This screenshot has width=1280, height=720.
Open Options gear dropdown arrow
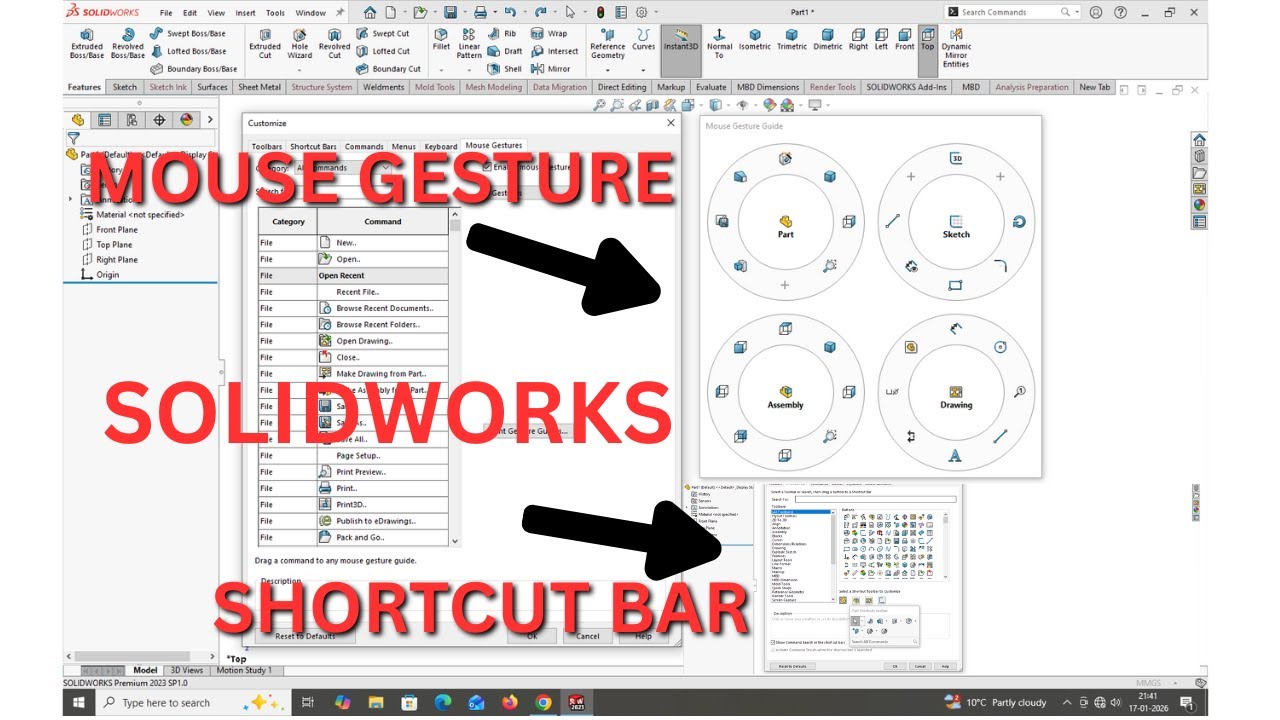pos(655,12)
